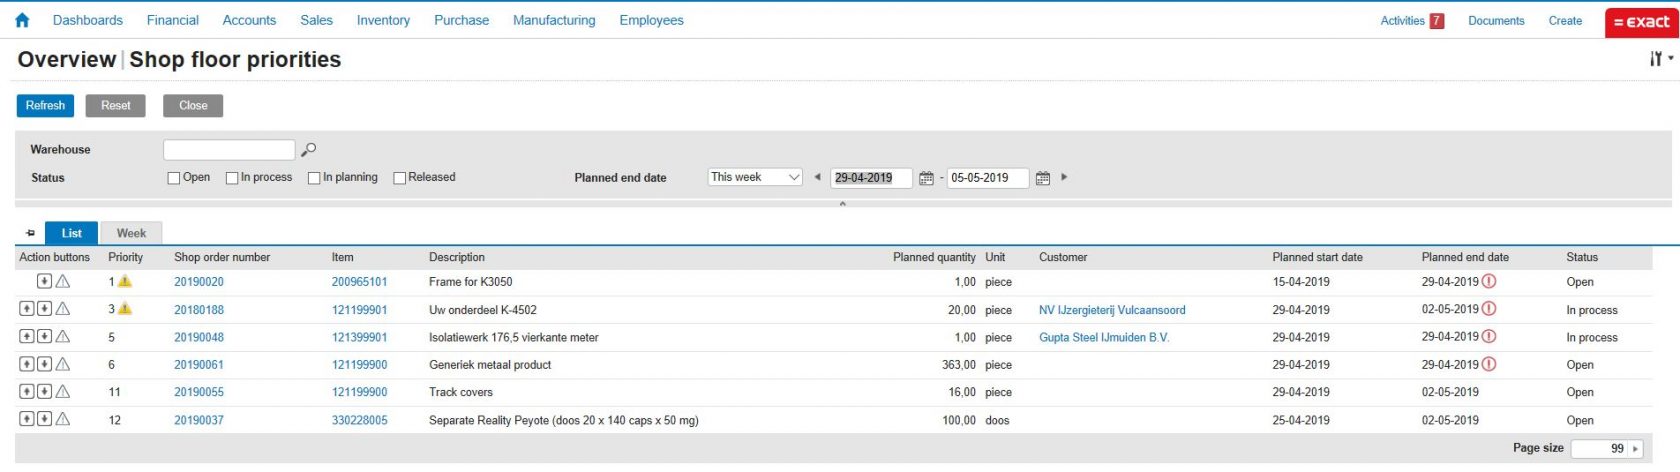The height and width of the screenshot is (472, 1680).
Task: Open the warehouse search magnifier
Action: tap(309, 149)
